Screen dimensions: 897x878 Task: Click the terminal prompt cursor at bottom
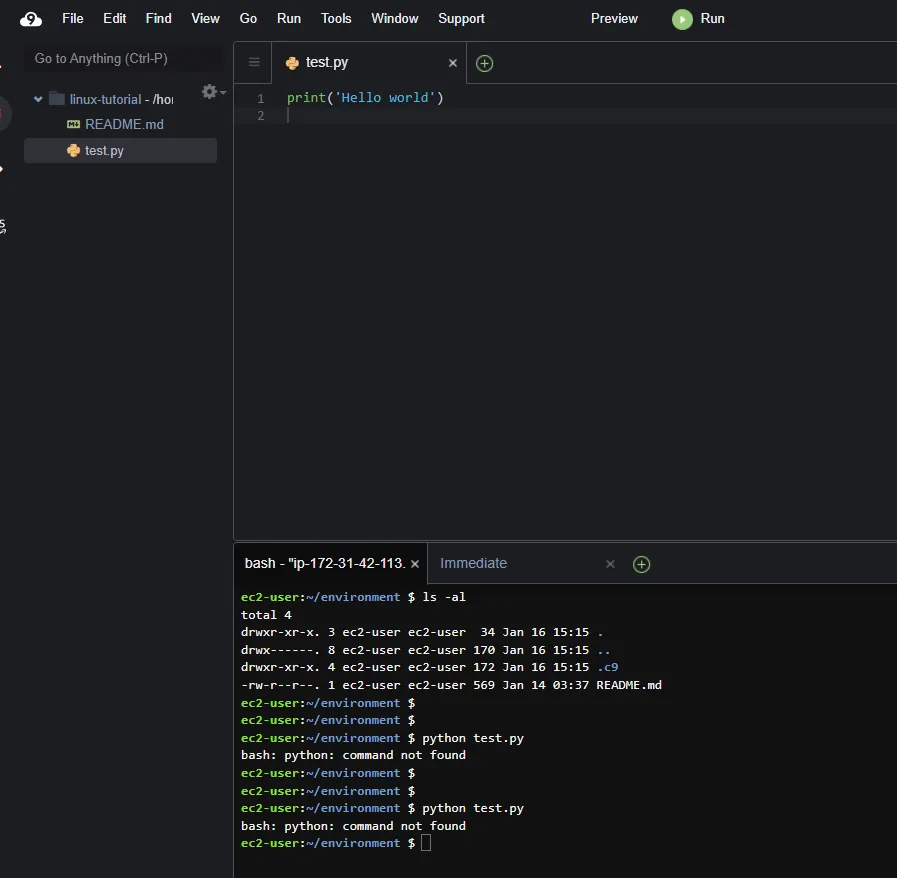click(426, 843)
